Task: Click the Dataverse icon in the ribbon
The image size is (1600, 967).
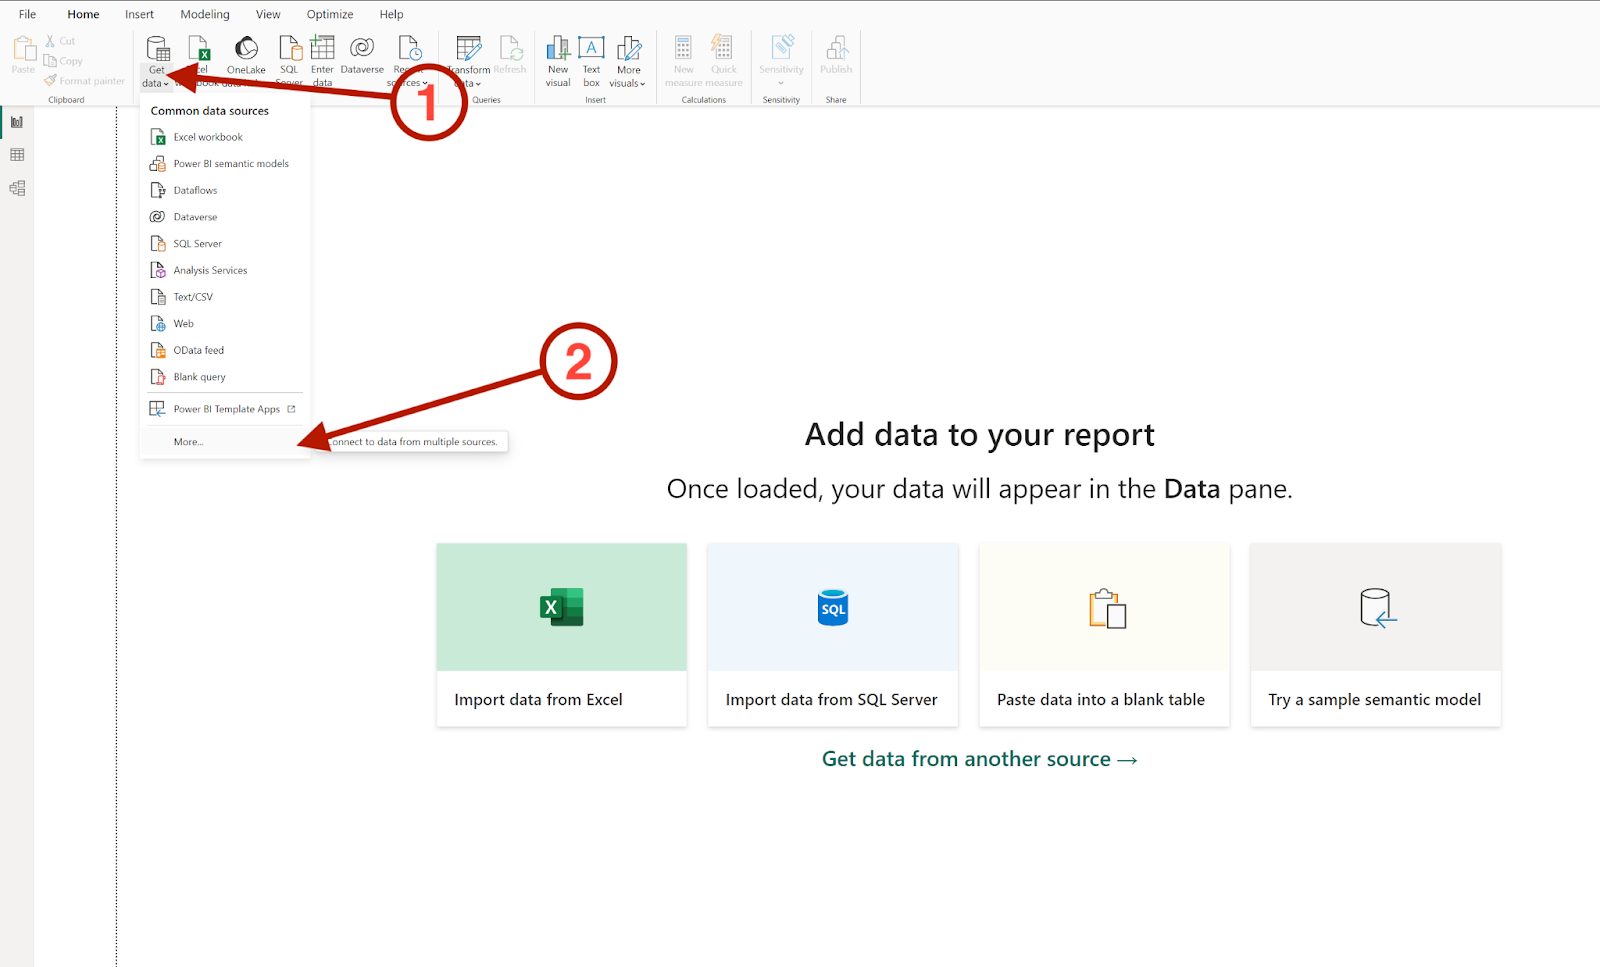Action: tap(362, 47)
